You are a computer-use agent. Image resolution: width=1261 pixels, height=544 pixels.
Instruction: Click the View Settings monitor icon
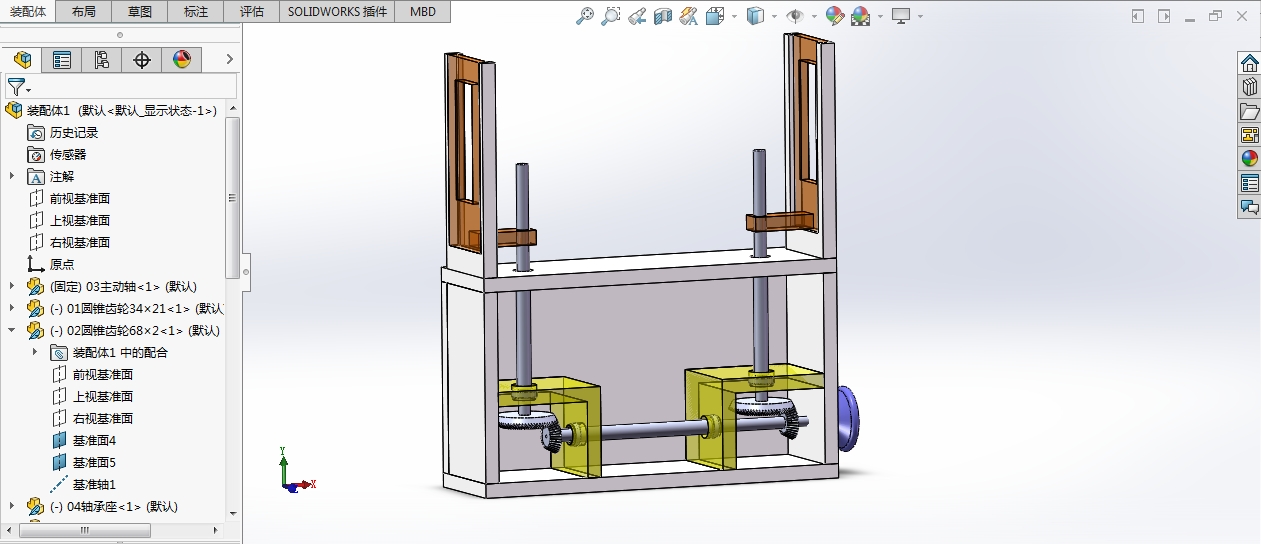(901, 16)
